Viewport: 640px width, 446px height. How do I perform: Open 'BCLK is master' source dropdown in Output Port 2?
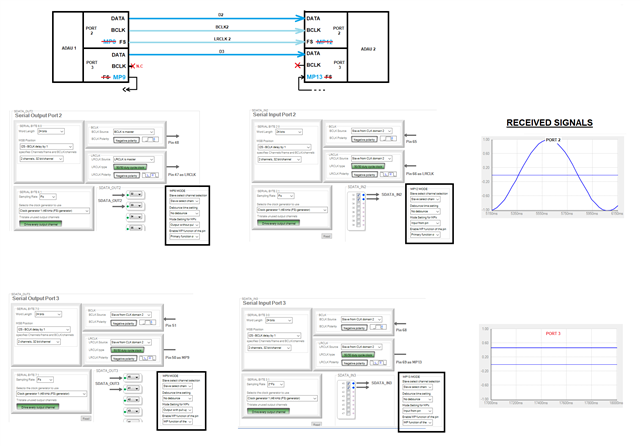[133, 132]
